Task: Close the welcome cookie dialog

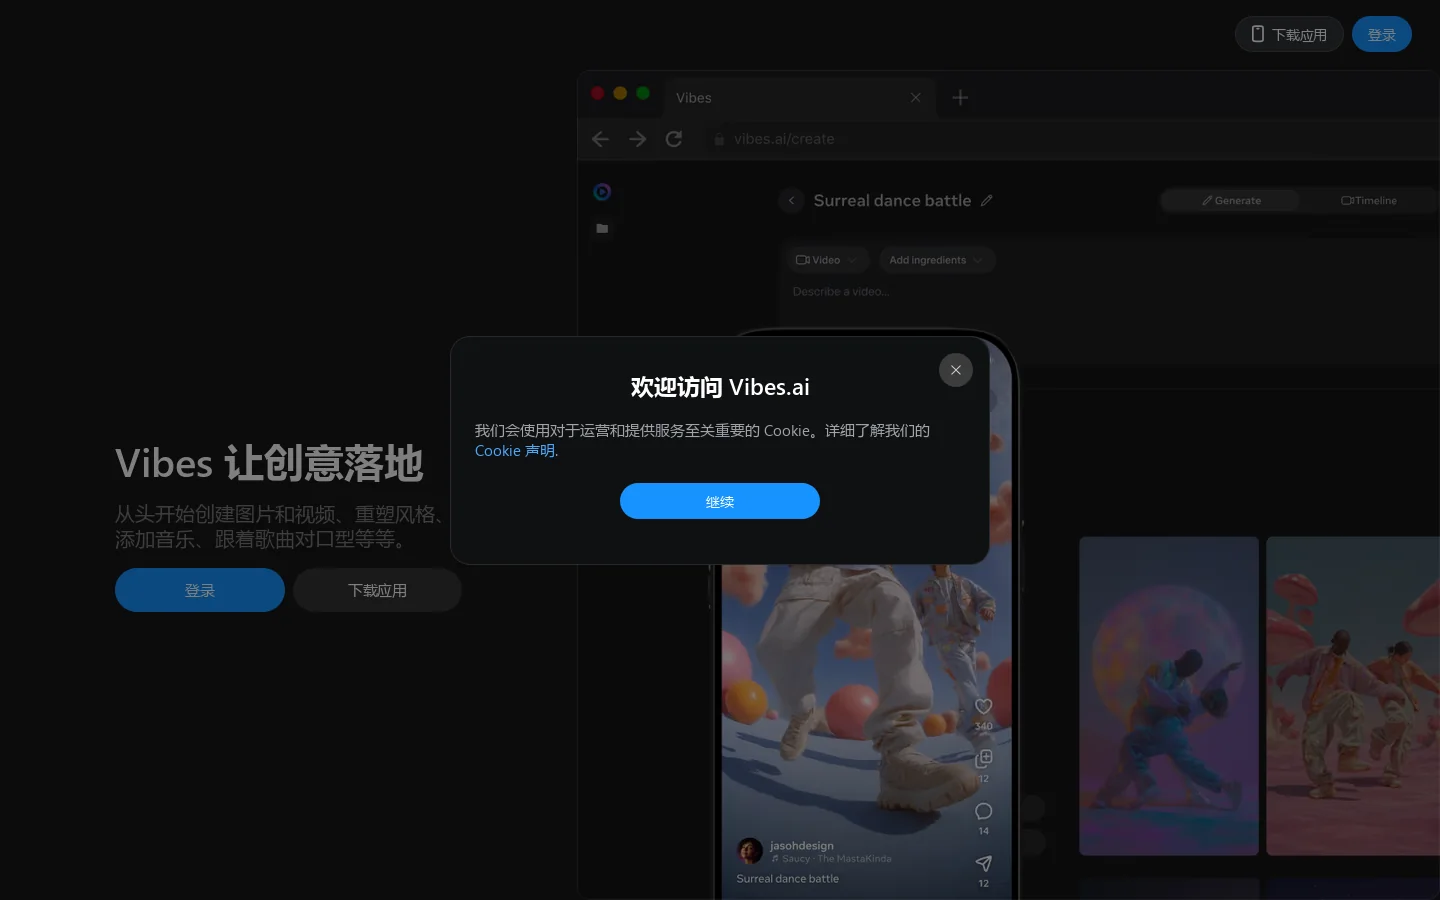Action: [956, 370]
